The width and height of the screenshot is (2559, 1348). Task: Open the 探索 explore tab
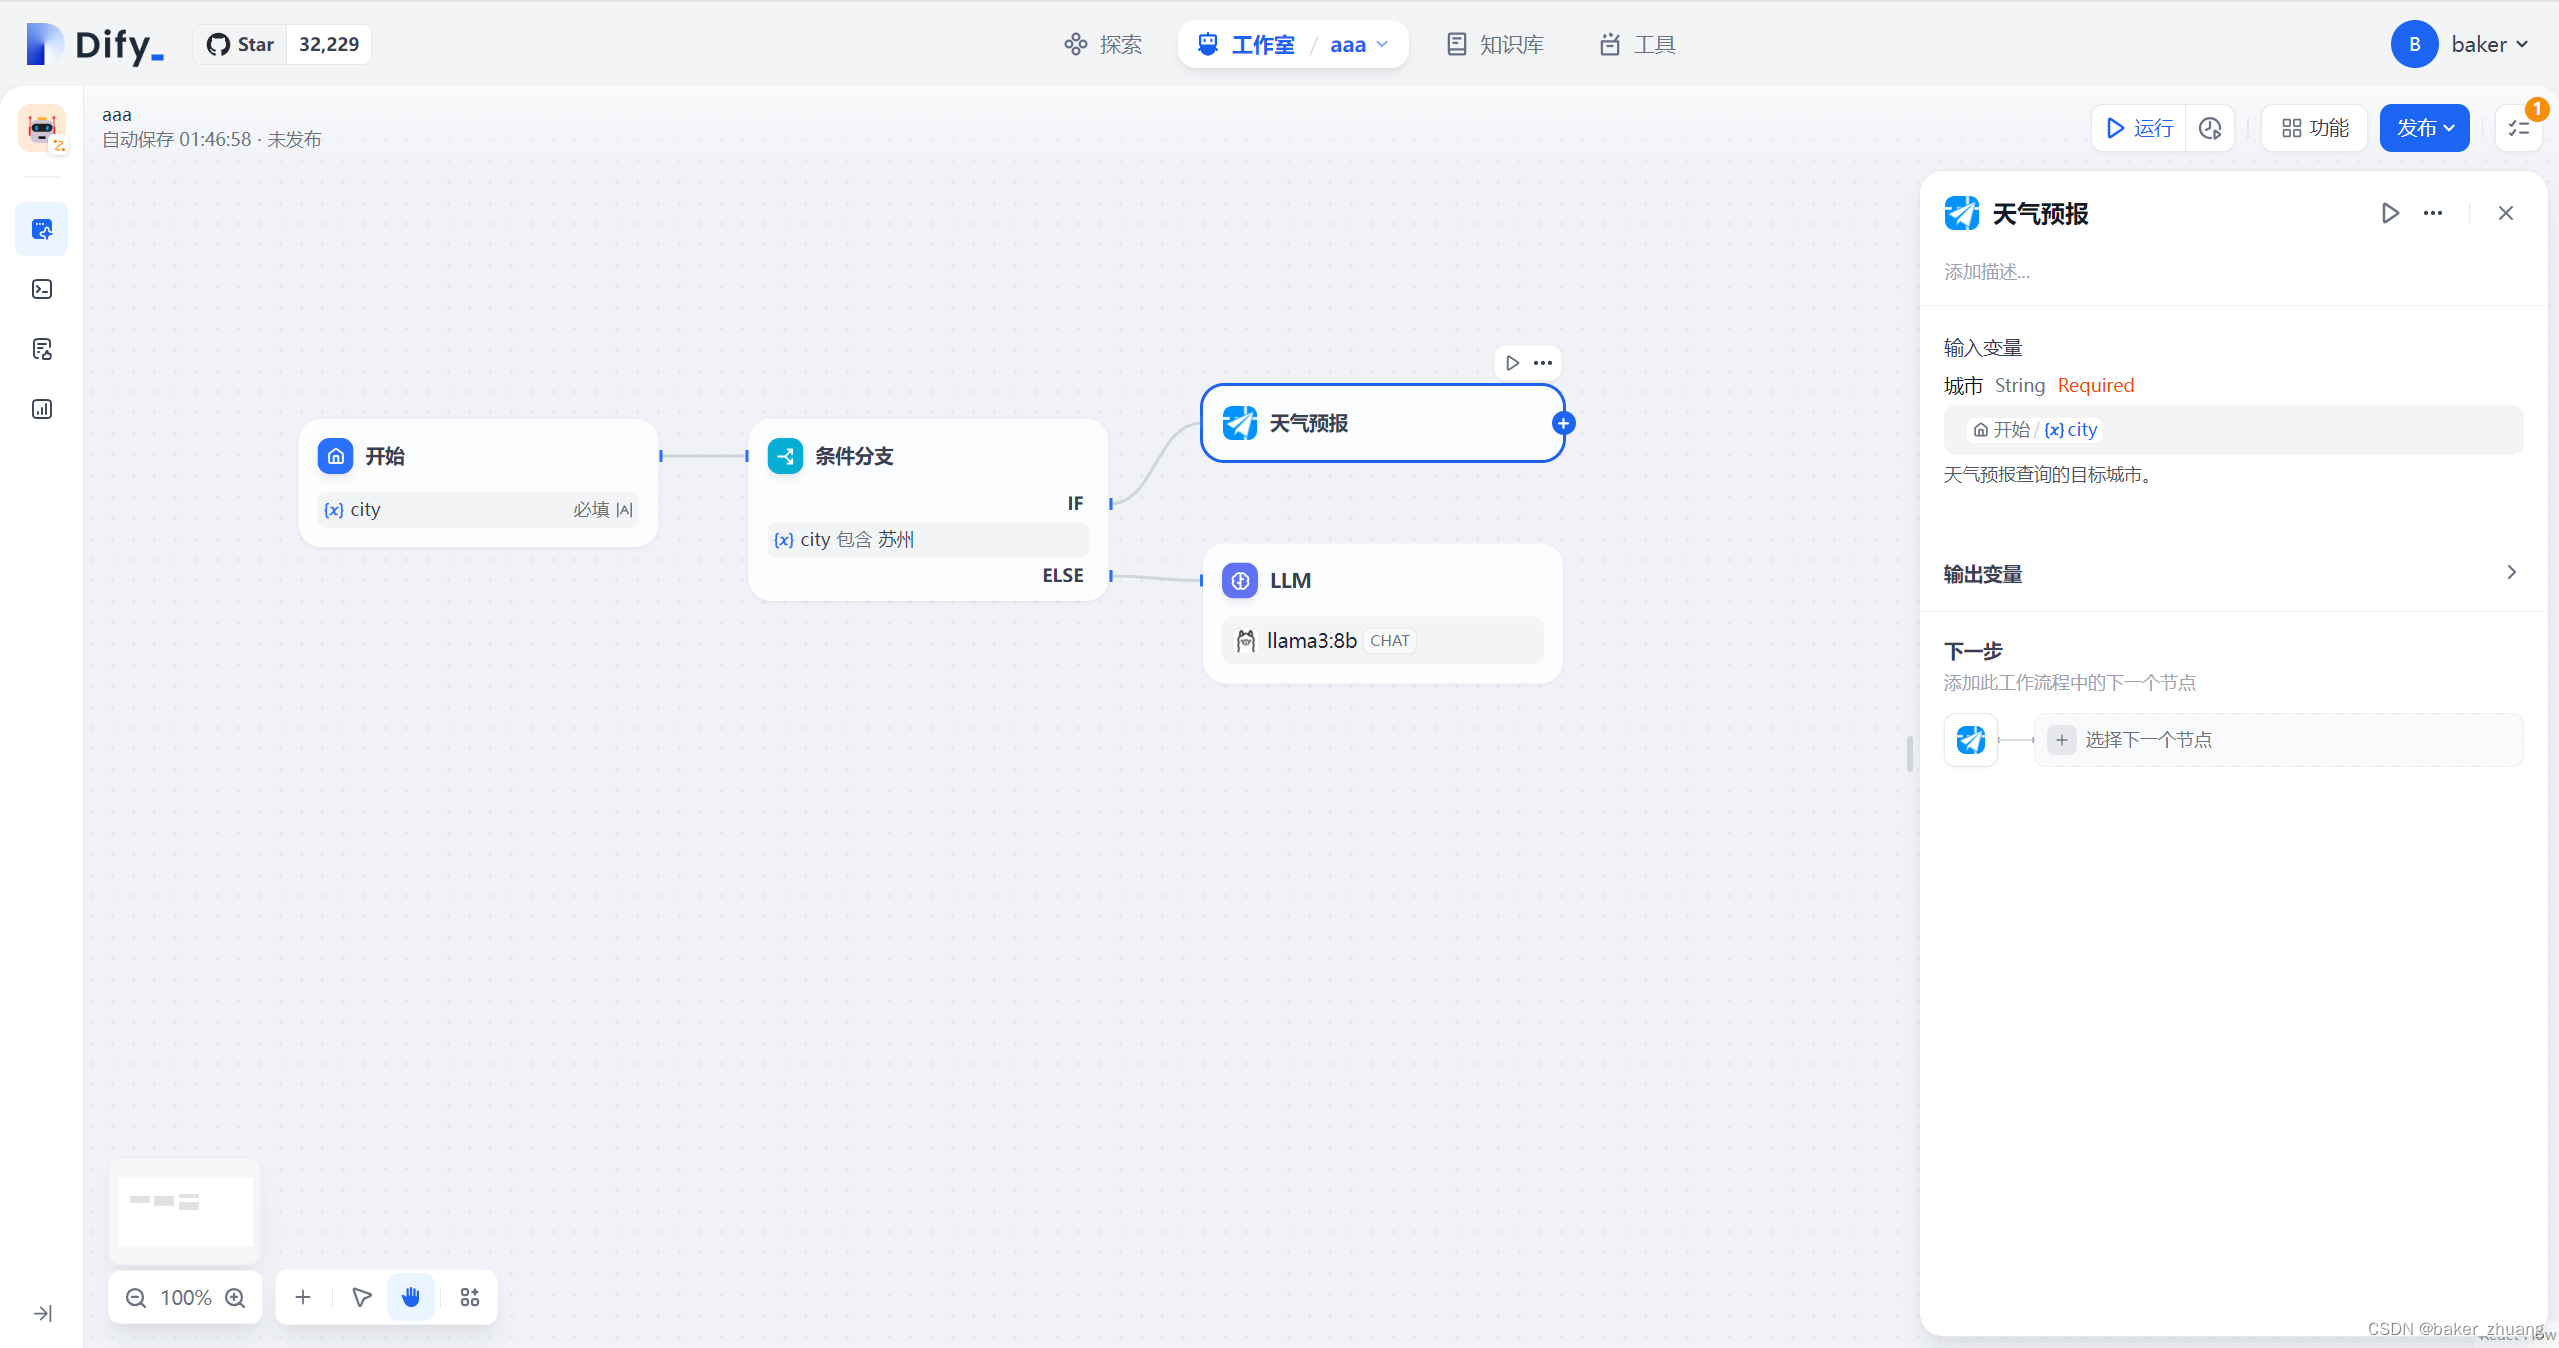point(1103,44)
